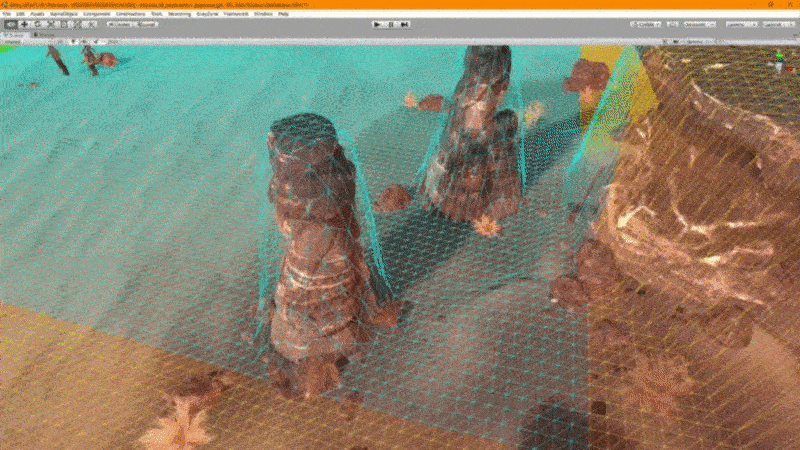Select the Rect transform tool
The image size is (800, 450).
point(64,24)
